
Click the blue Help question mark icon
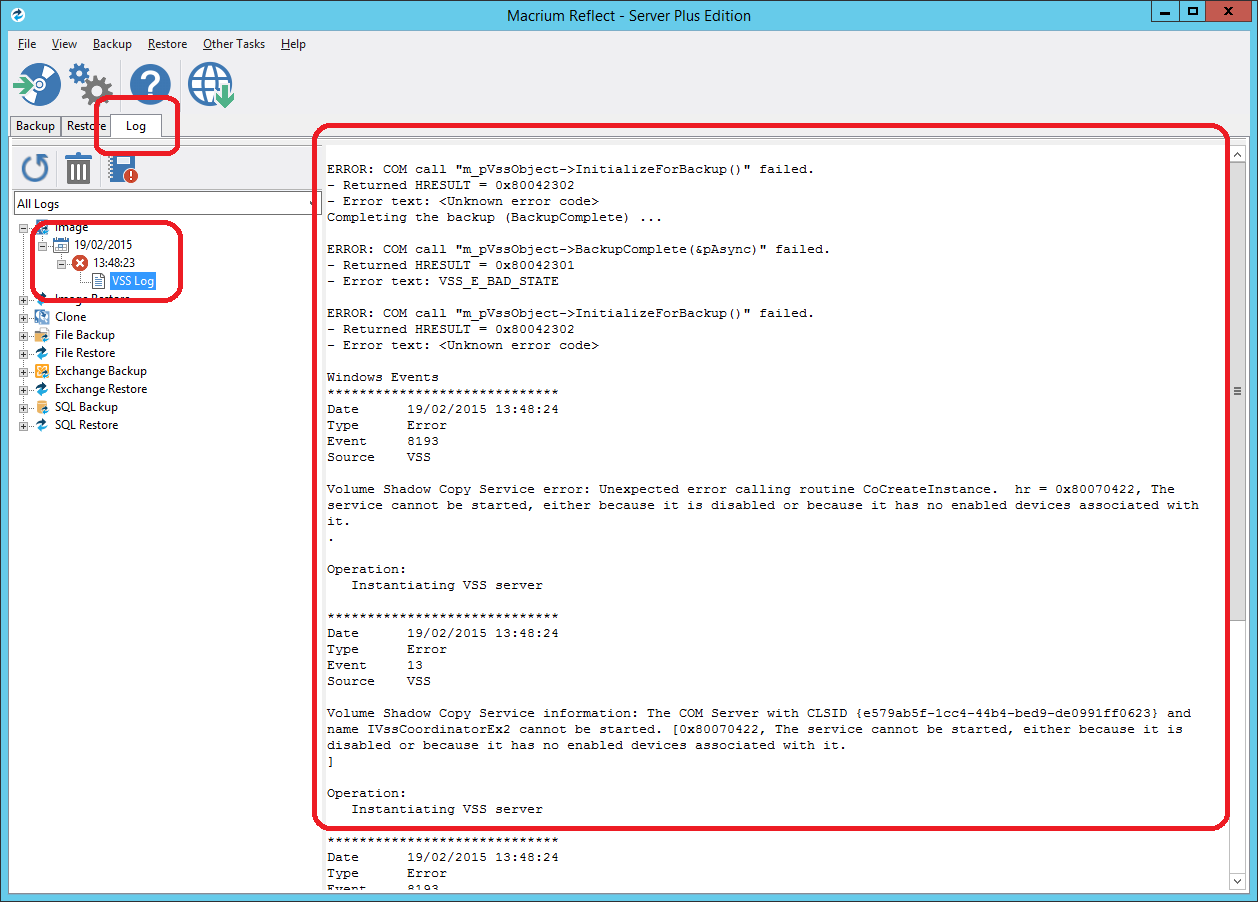coord(150,84)
